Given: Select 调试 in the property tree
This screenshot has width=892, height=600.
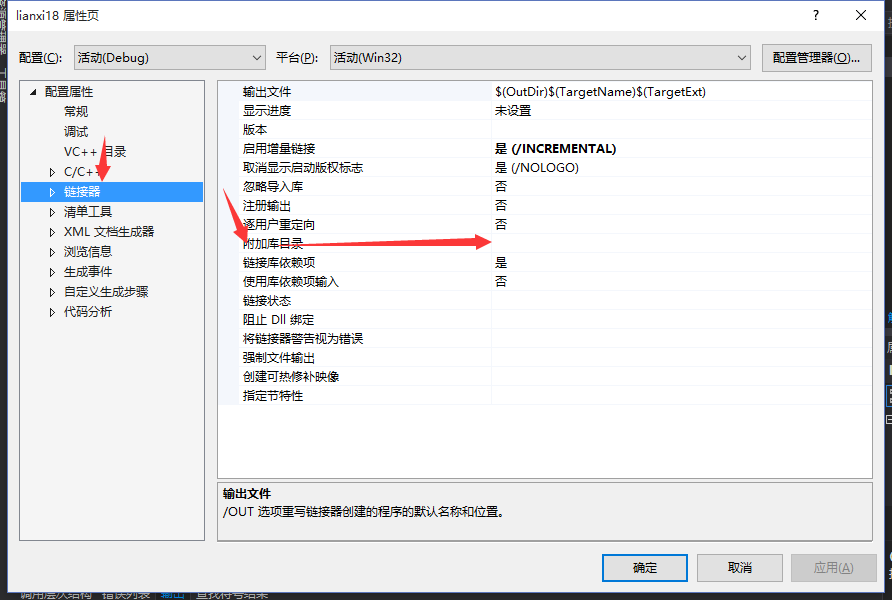Looking at the screenshot, I should click(x=76, y=131).
